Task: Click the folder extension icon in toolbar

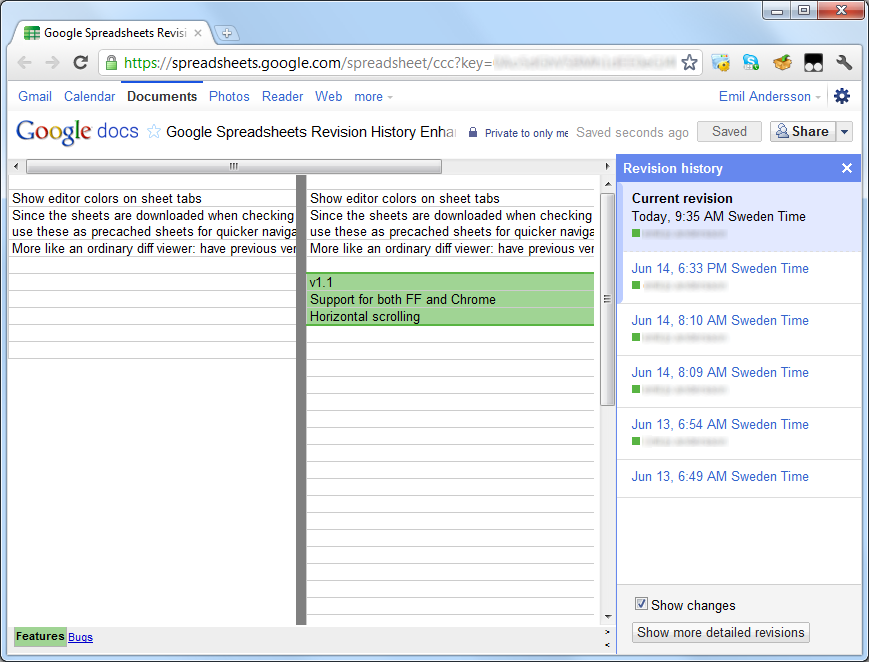Action: 720,63
